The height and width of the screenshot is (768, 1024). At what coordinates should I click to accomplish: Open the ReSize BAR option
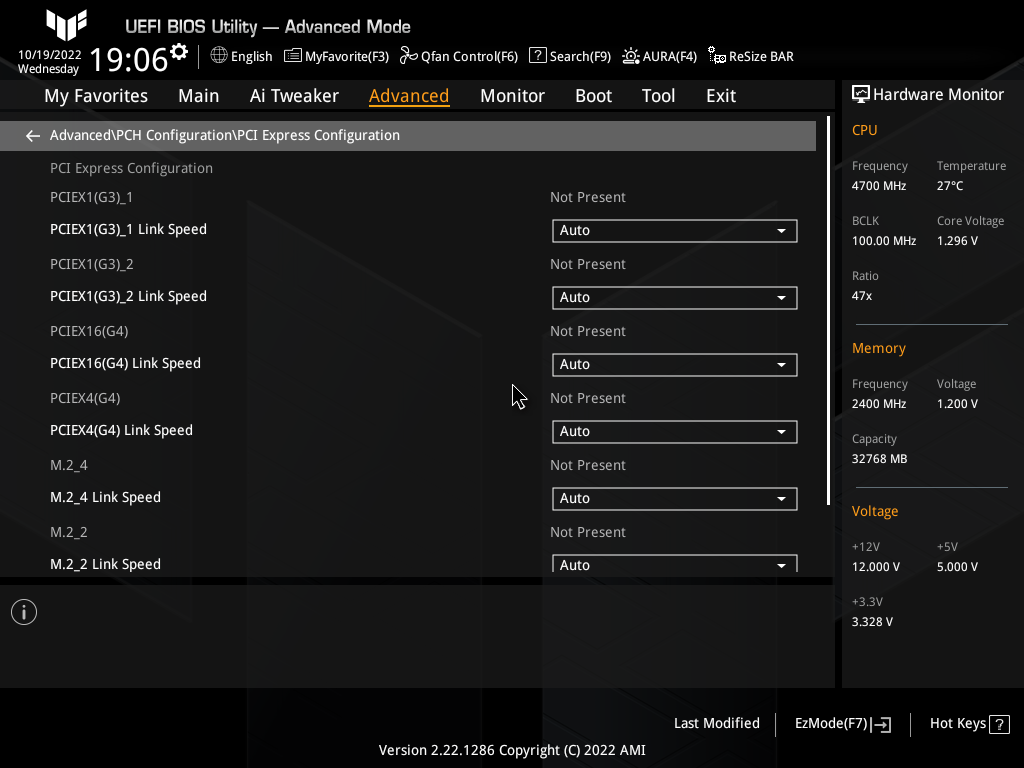pyautogui.click(x=750, y=56)
